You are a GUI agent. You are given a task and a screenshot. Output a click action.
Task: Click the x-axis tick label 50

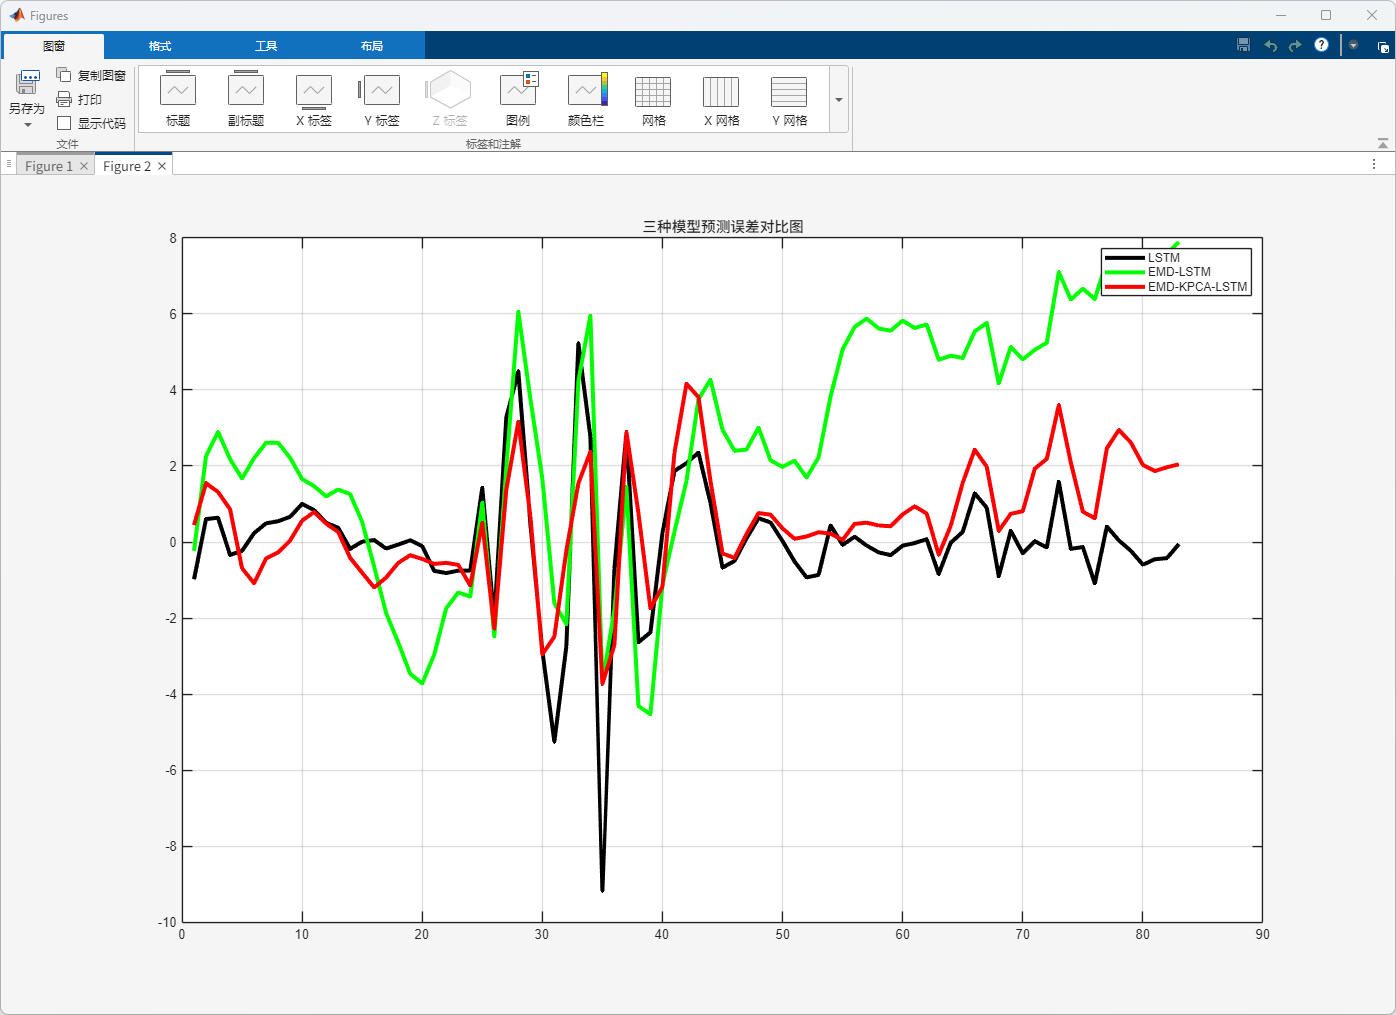point(782,934)
